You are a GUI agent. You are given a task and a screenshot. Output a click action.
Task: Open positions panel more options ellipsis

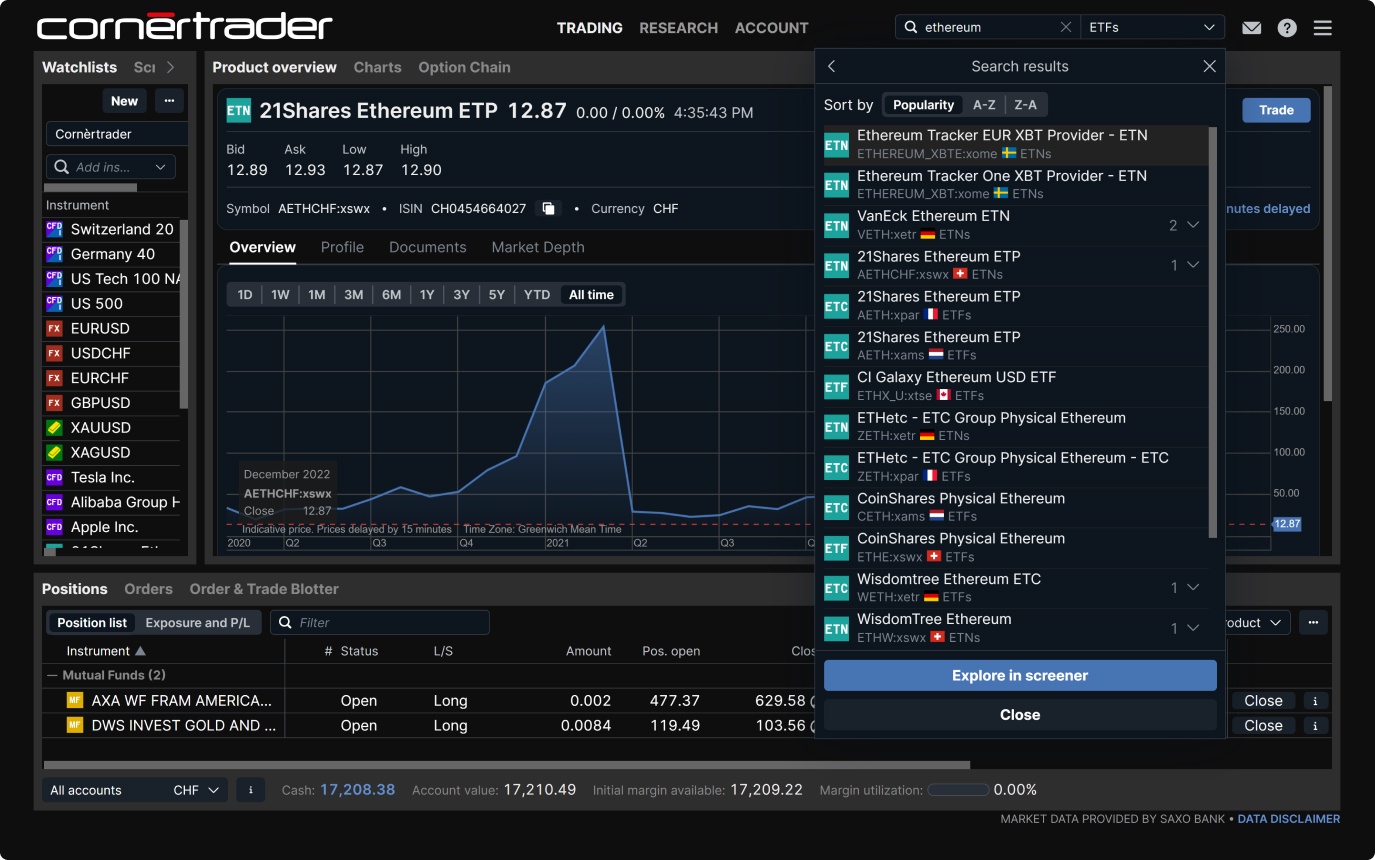click(1313, 622)
